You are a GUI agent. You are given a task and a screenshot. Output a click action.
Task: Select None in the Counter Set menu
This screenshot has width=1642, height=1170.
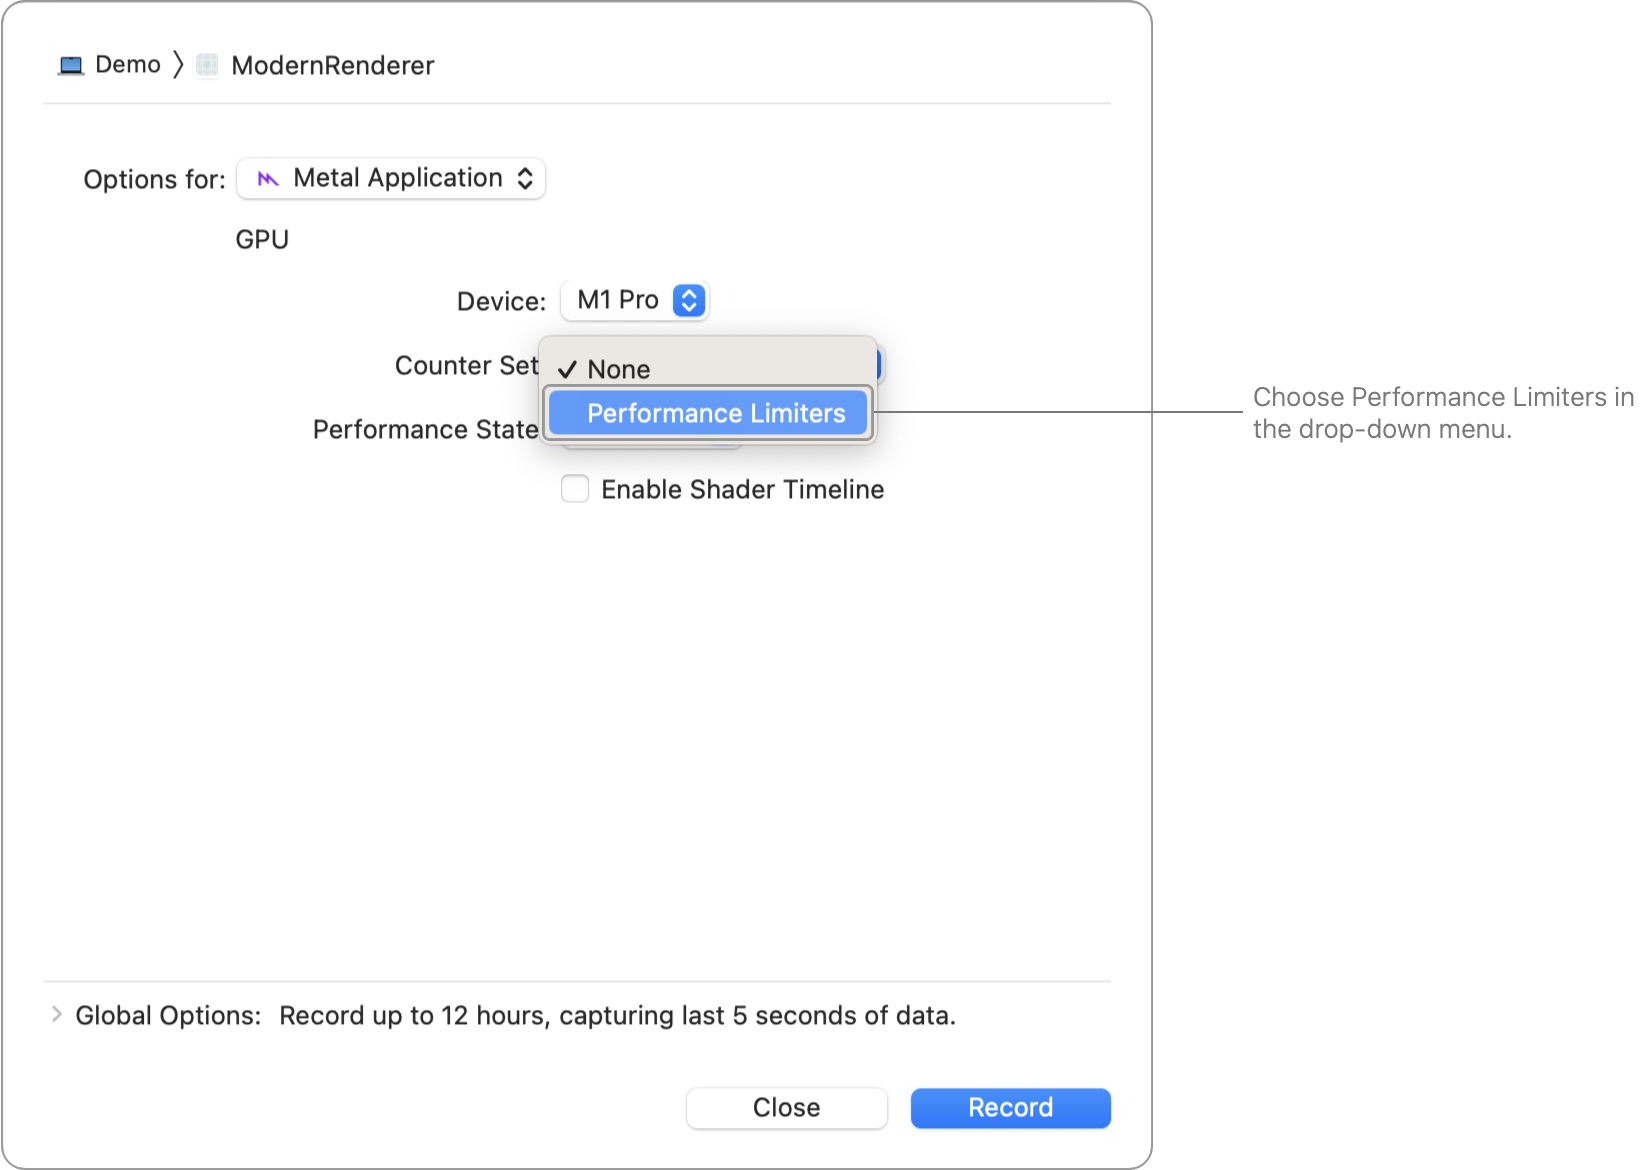(x=620, y=369)
